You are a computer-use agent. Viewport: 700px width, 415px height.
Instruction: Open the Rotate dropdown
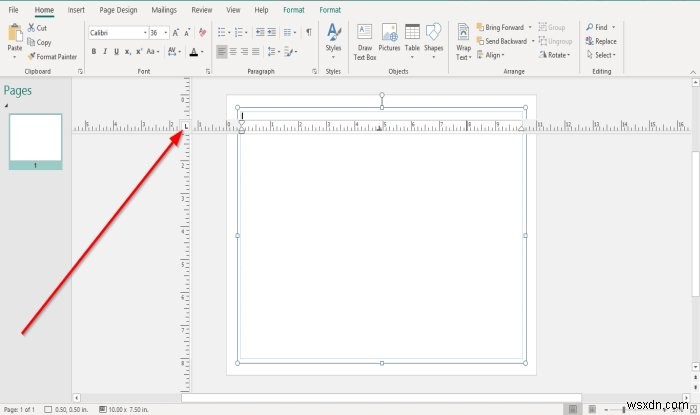point(554,55)
